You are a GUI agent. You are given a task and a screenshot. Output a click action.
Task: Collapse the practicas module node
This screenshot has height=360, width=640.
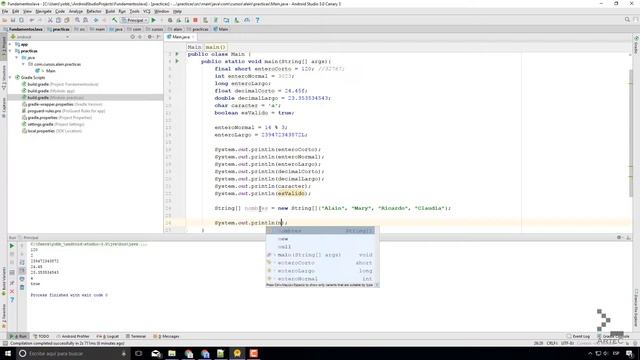tap(11, 51)
